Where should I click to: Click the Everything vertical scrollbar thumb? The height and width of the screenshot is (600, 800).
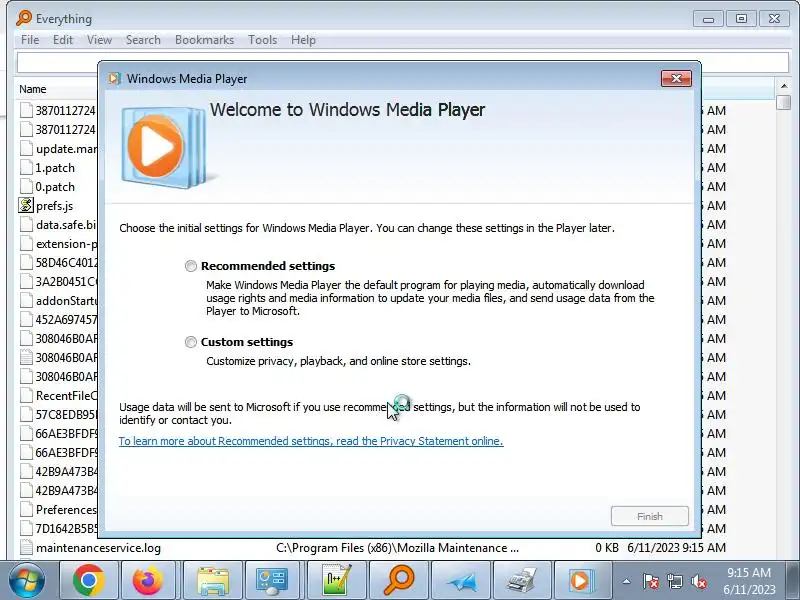point(784,102)
